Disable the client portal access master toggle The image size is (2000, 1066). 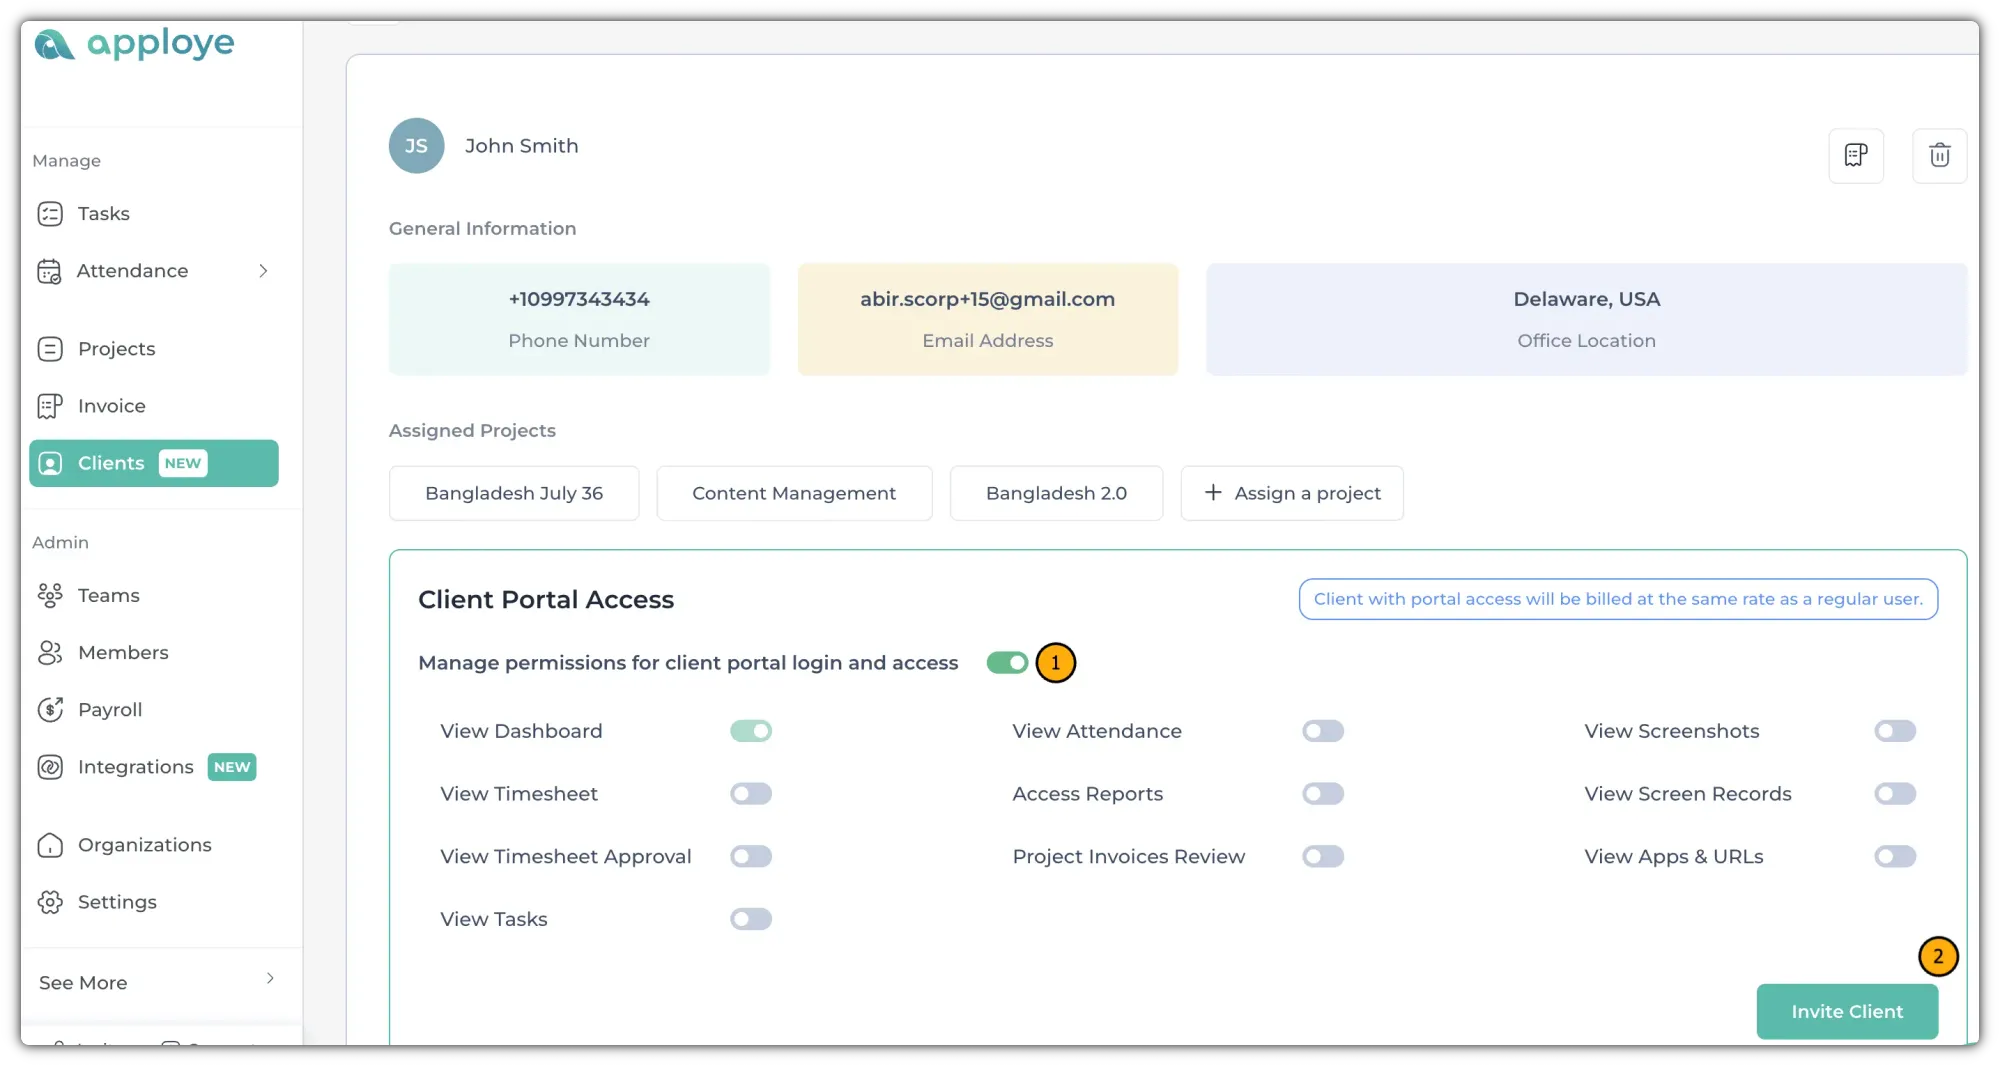click(1007, 663)
